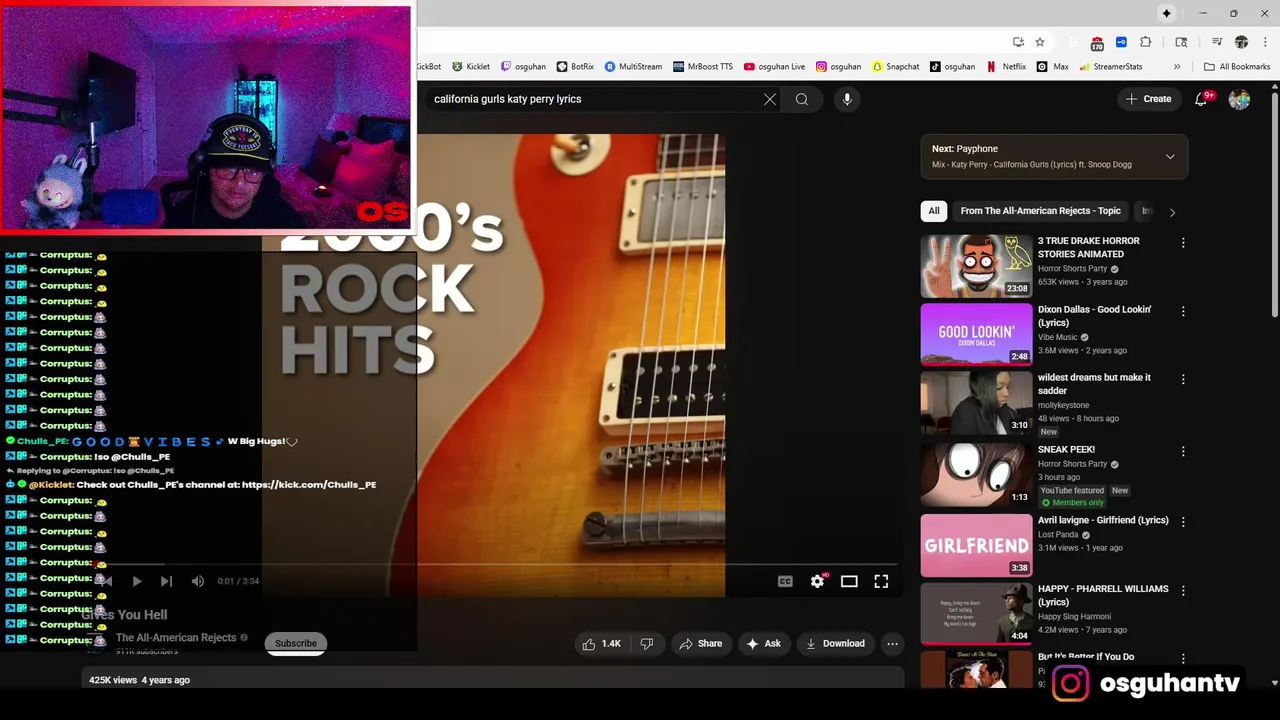
Task: Click the magnifying glass search button
Action: tap(802, 99)
